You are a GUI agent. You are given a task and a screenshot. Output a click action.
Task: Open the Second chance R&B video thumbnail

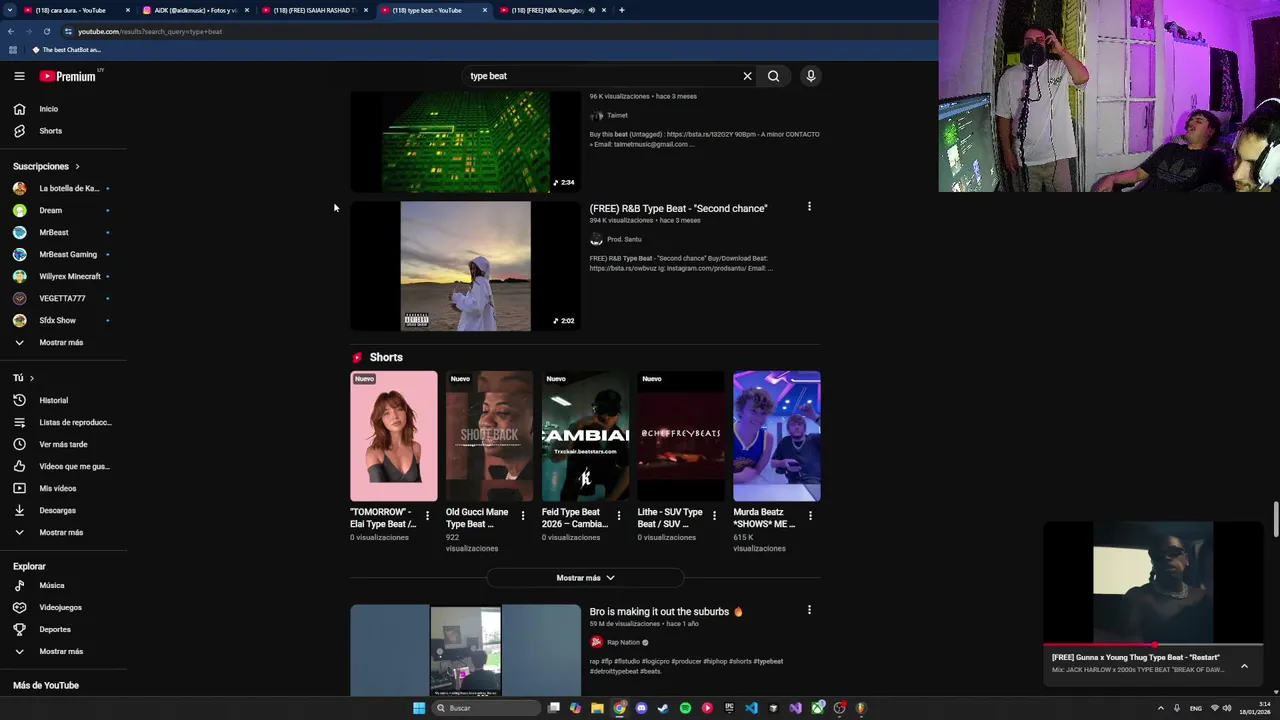tap(465, 266)
